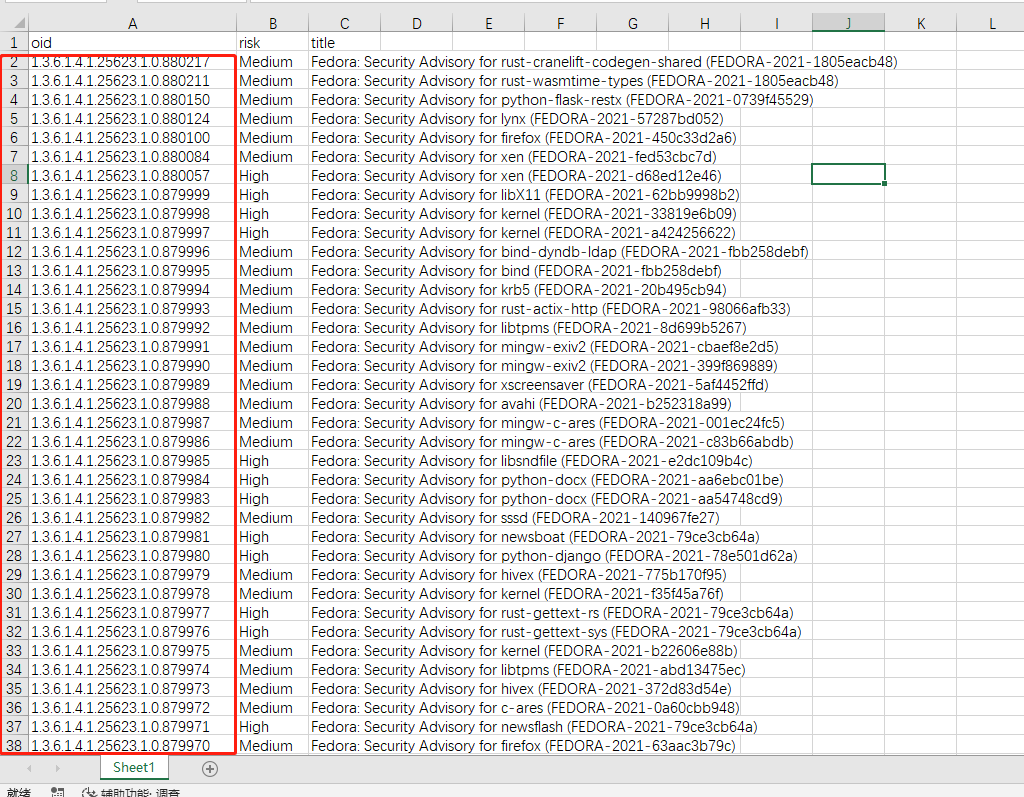Select oid cell ending 880150
1024x797 pixels.
(x=133, y=99)
